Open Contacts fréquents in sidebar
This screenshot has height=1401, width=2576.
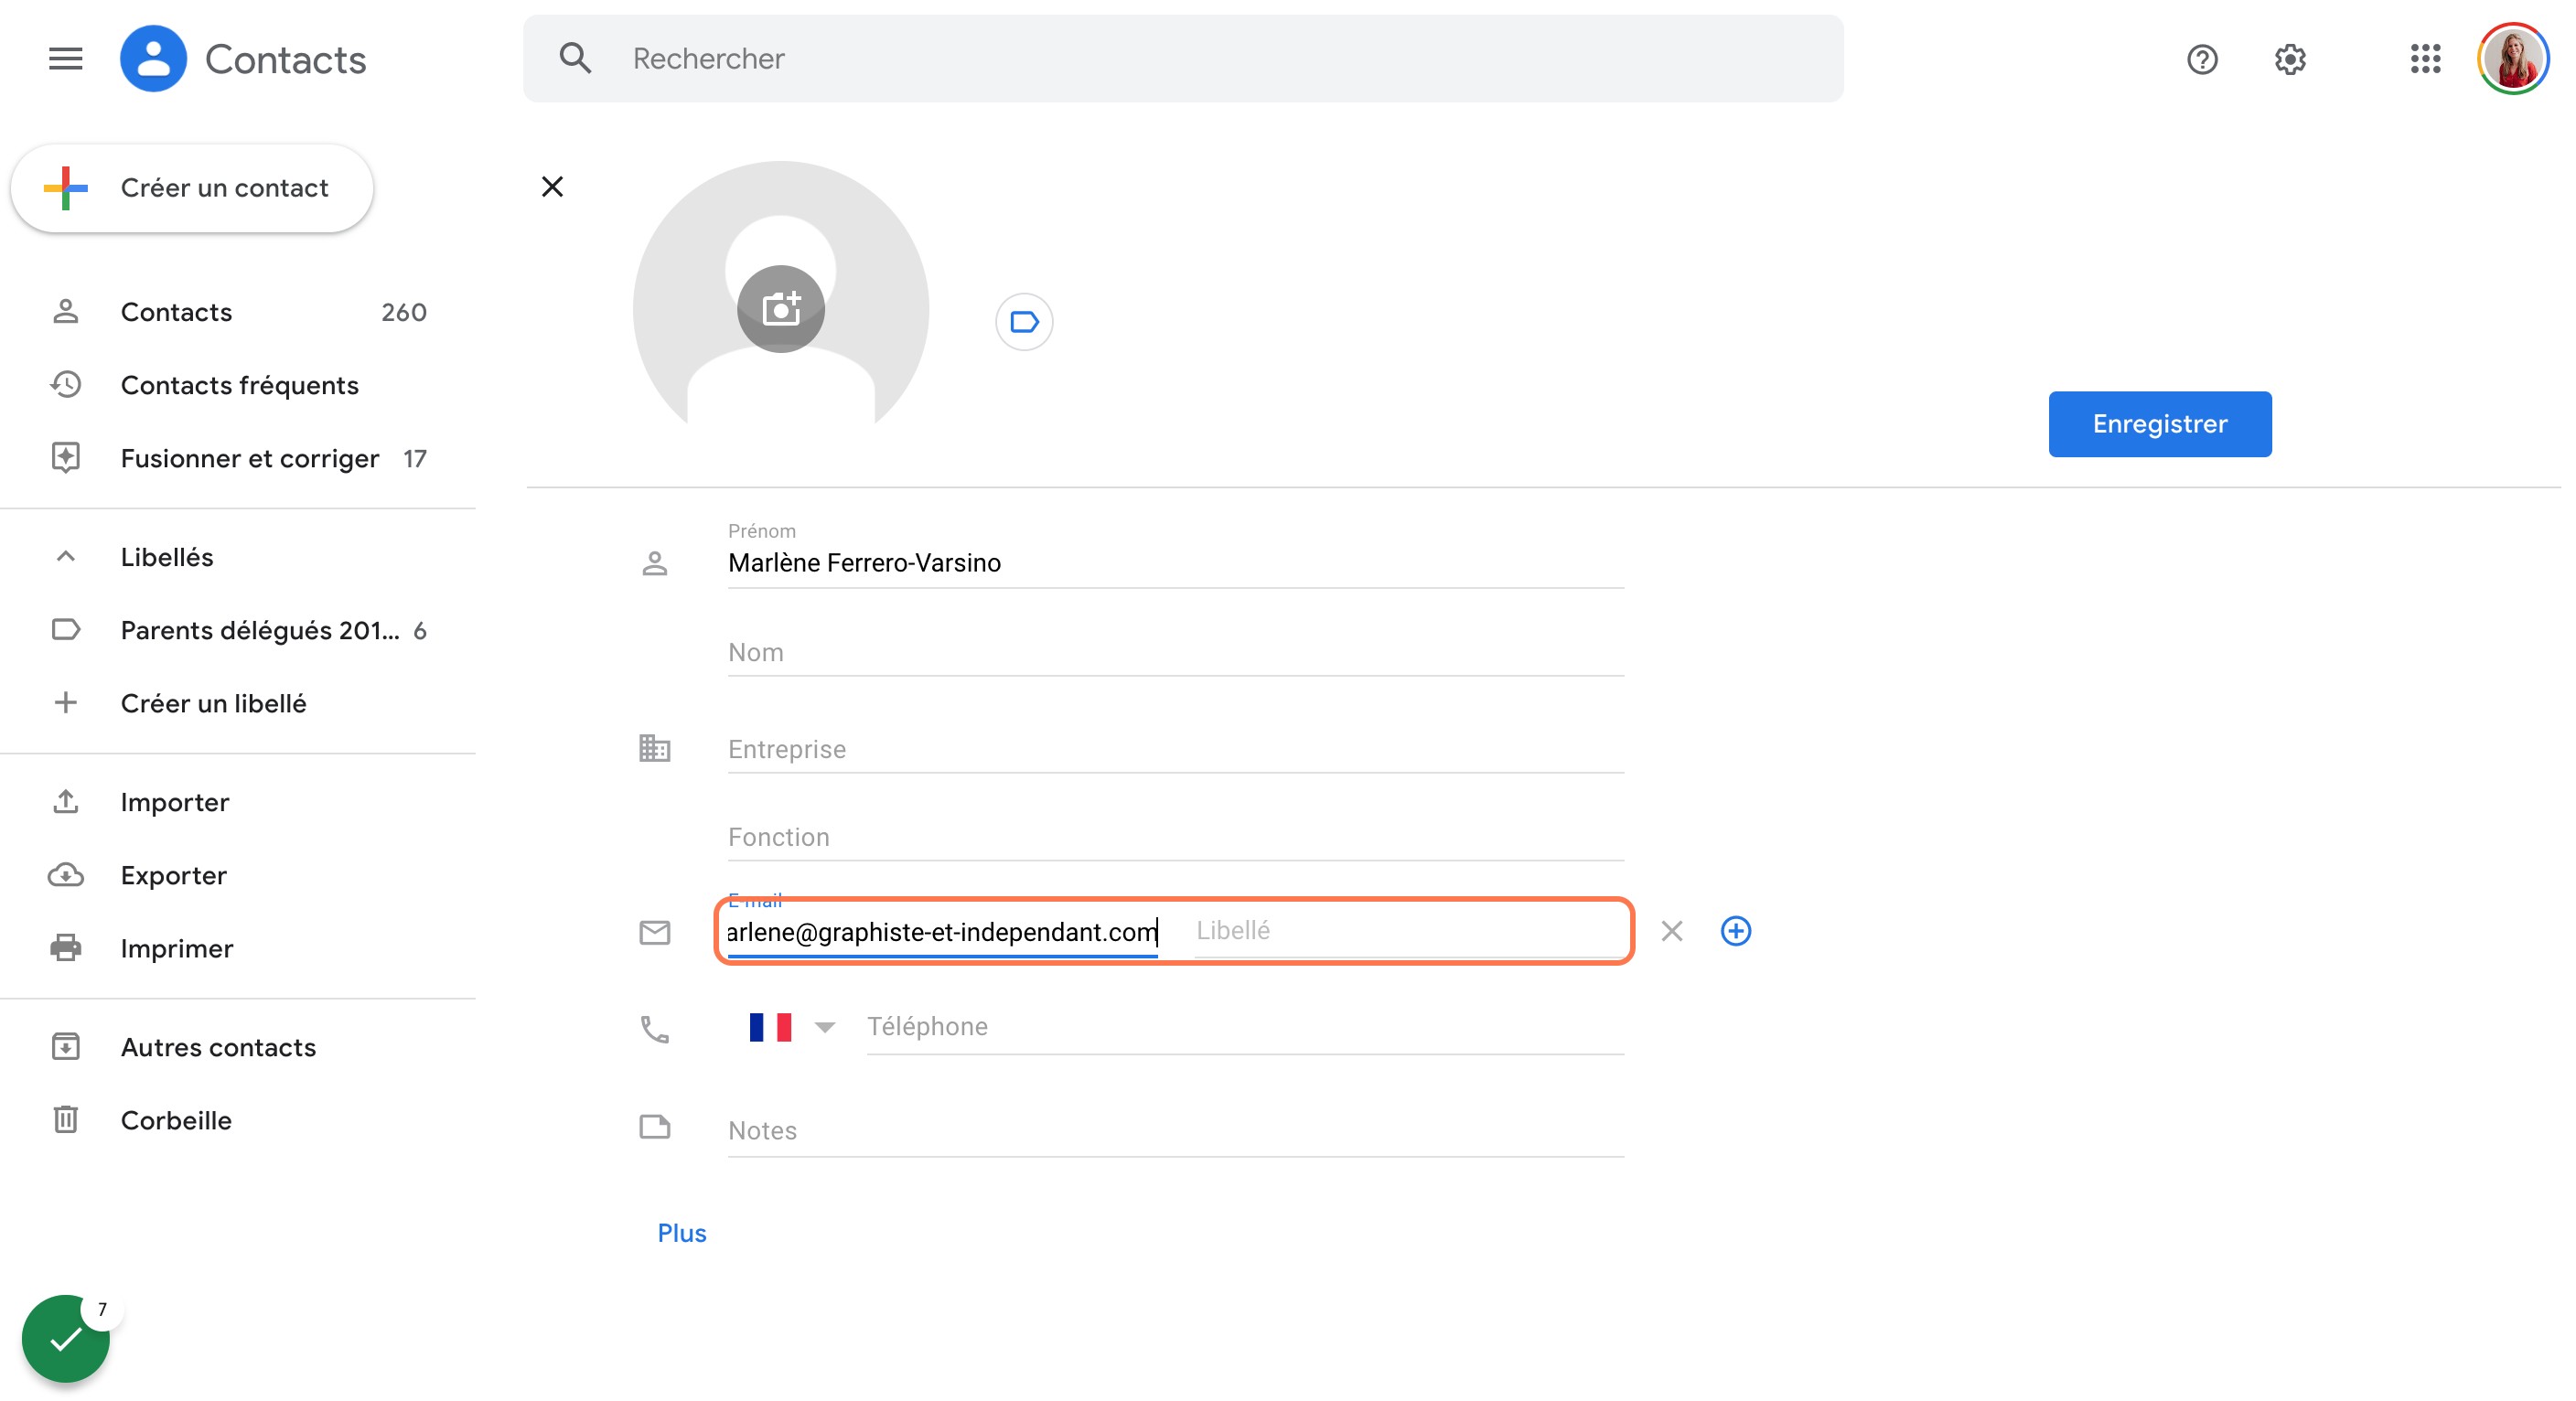tap(238, 385)
